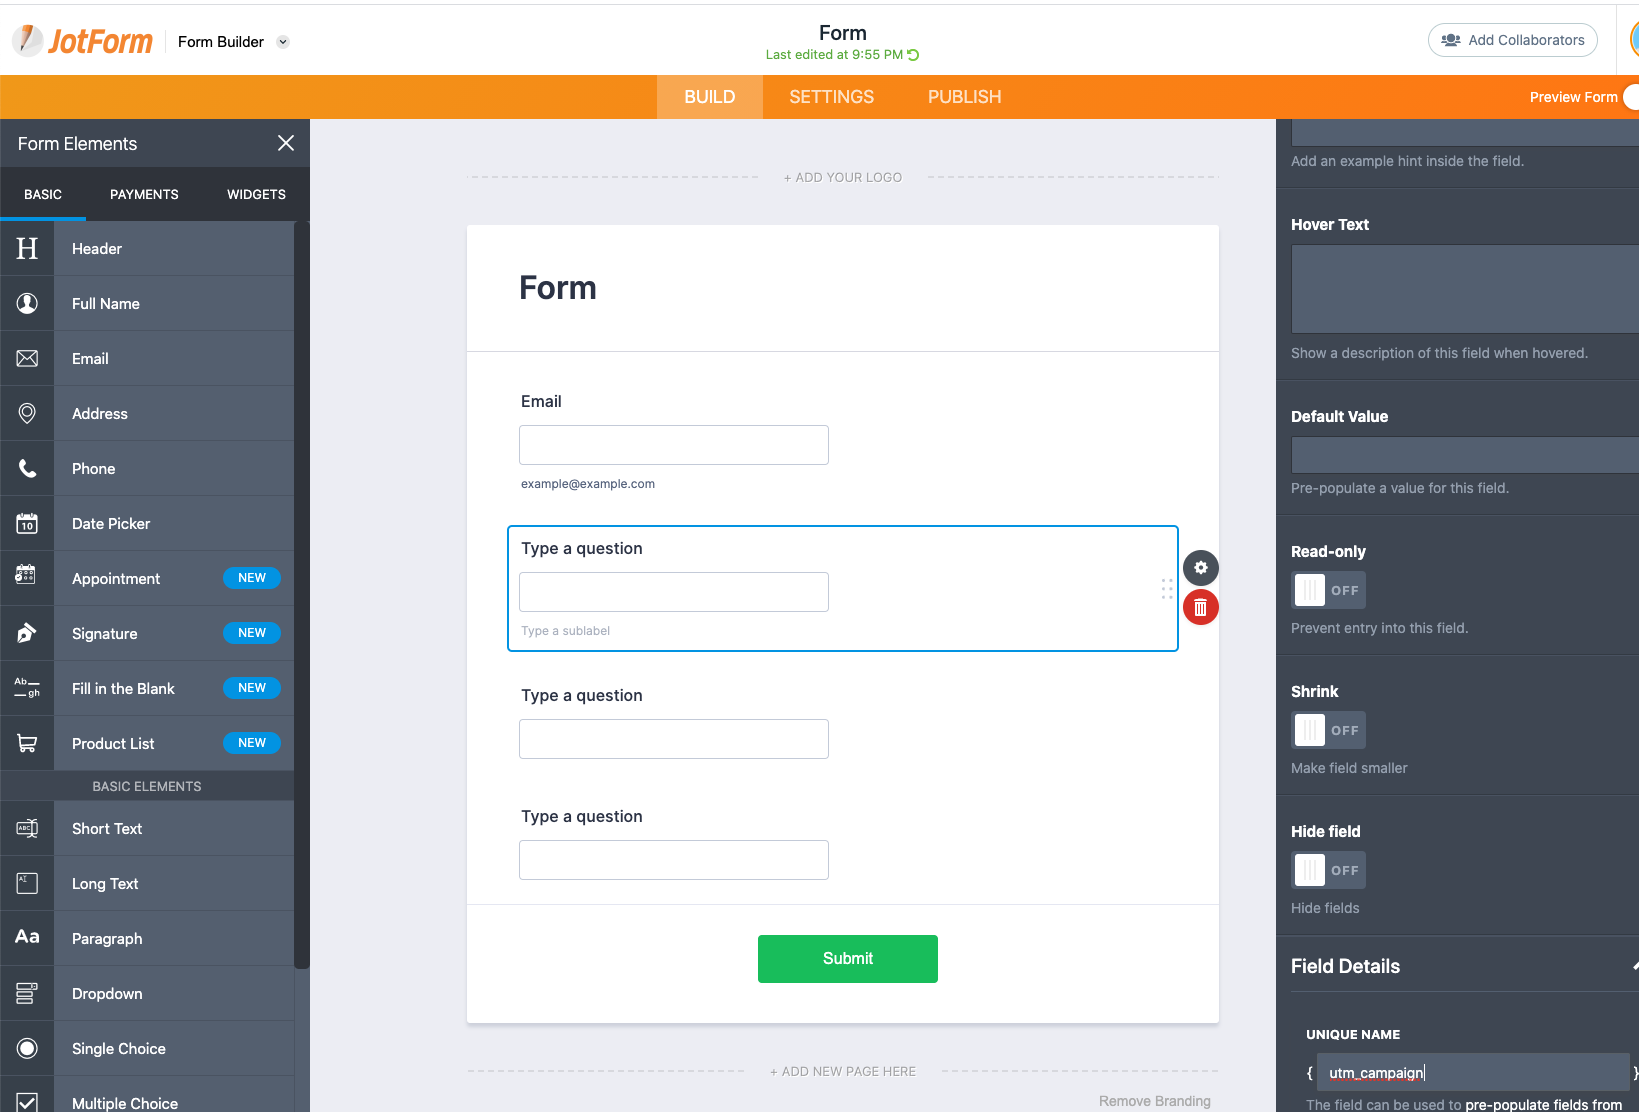This screenshot has height=1112, width=1639.
Task: Click the green Submit button
Action: click(x=847, y=959)
